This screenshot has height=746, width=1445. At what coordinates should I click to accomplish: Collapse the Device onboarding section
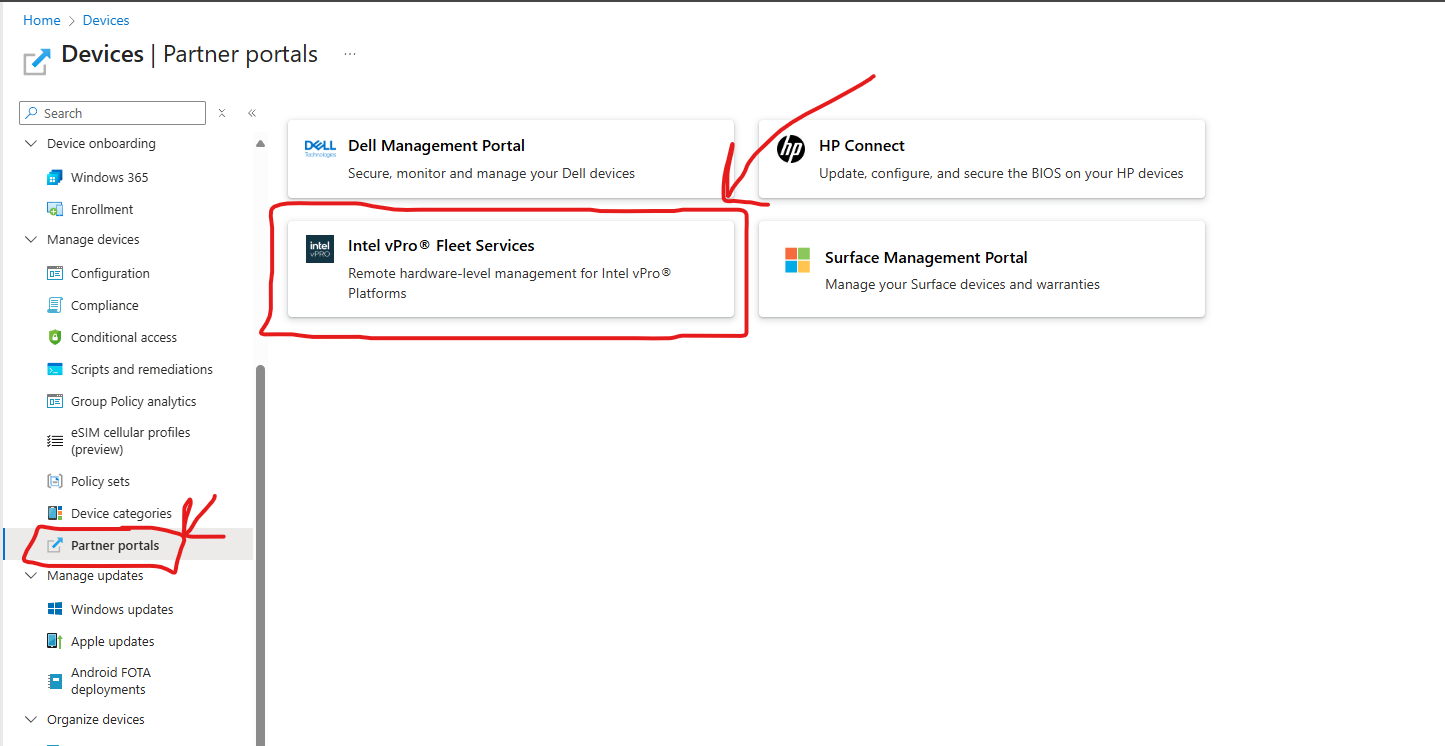click(31, 144)
